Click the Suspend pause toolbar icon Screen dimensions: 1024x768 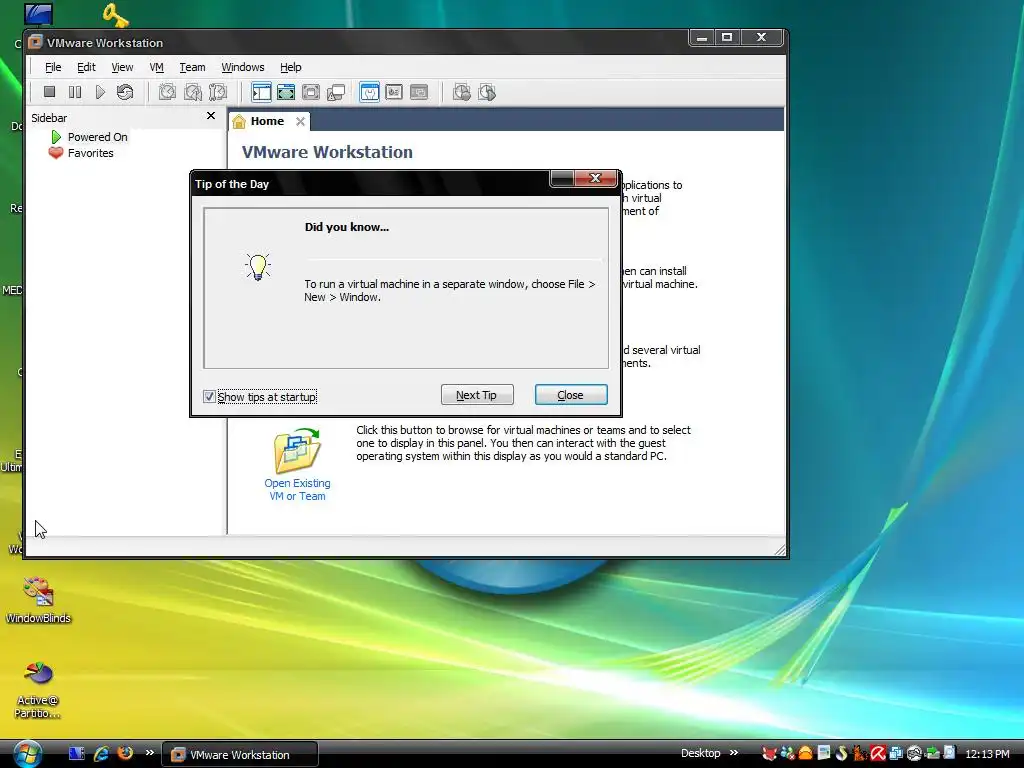point(74,92)
